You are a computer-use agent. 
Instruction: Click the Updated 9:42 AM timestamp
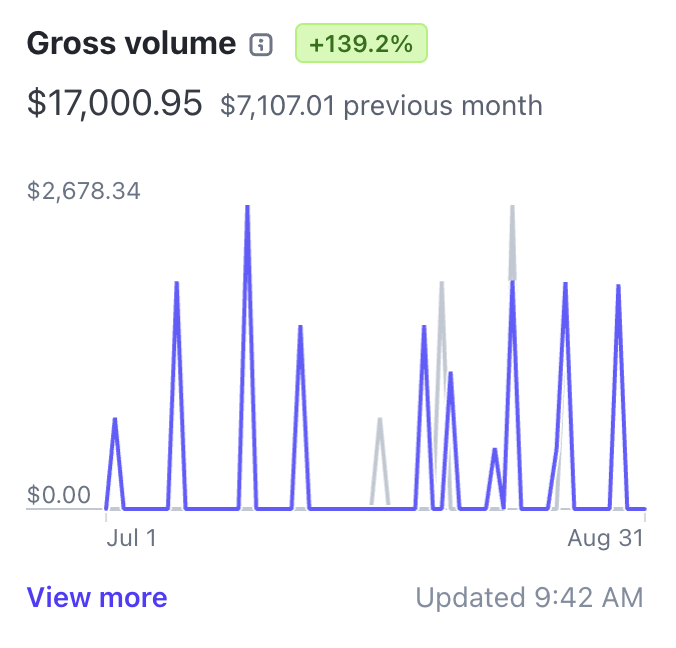pos(530,598)
